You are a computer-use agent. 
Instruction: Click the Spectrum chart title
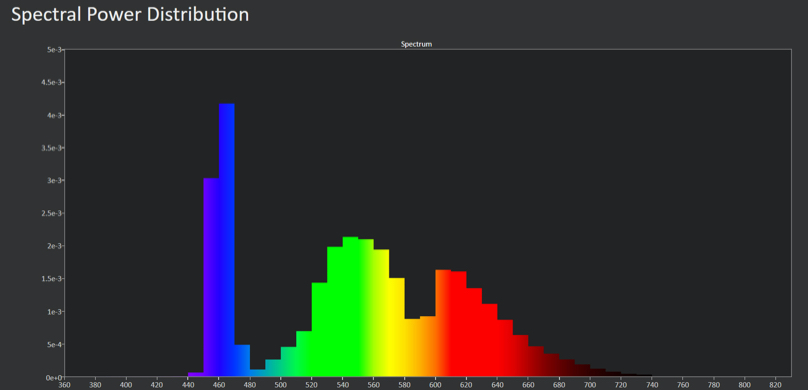(416, 44)
